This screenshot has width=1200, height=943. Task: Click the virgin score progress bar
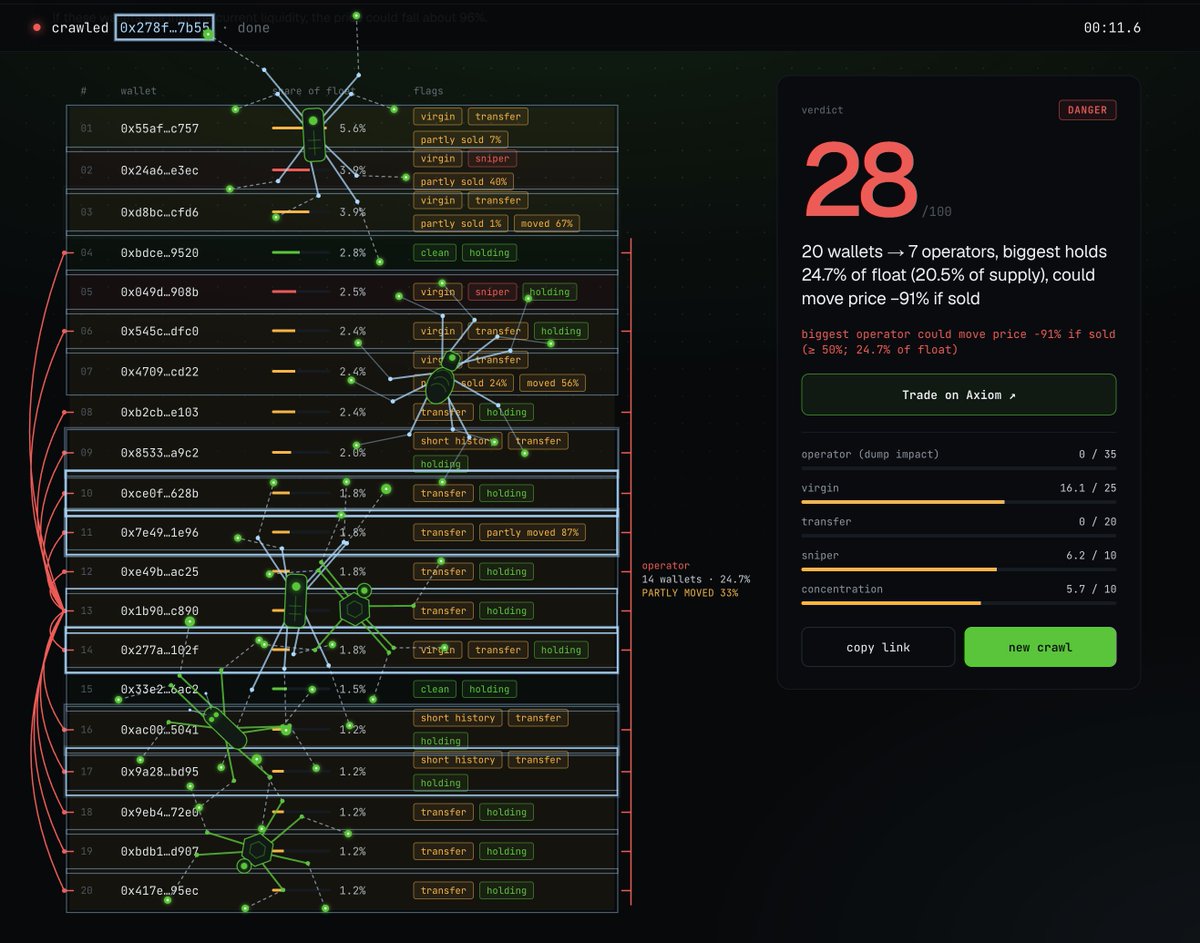pos(958,502)
